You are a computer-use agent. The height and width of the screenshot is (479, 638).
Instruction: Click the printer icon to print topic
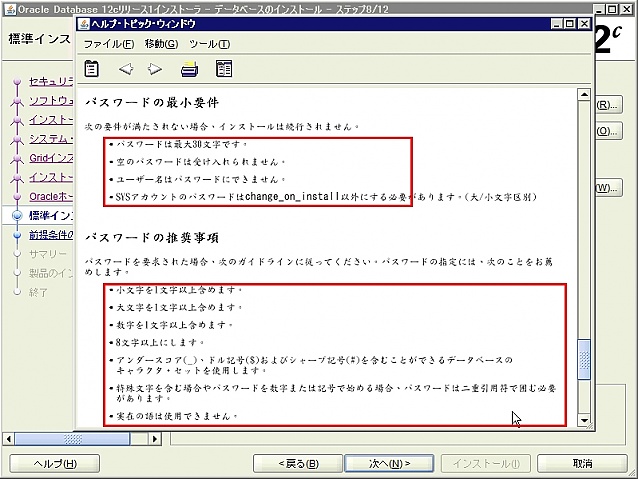[190, 69]
